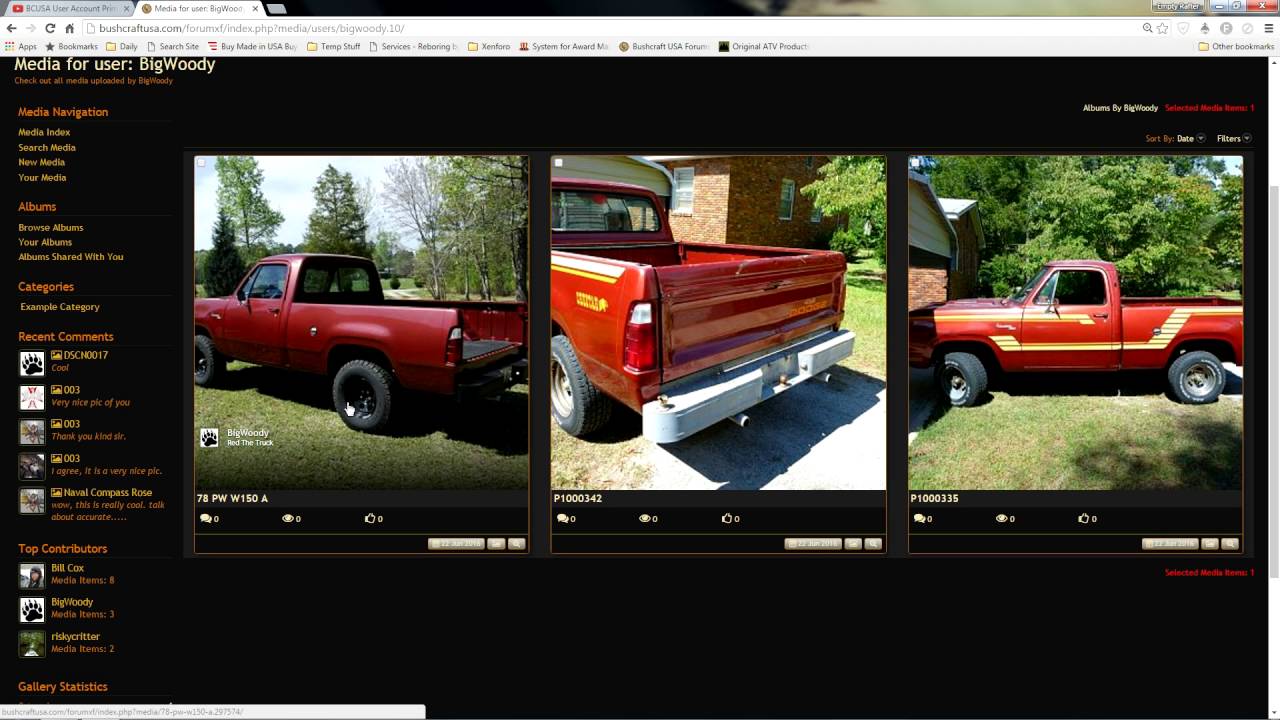Click the small image button beside date on P1000335
1280x720 pixels.
coord(1210,544)
